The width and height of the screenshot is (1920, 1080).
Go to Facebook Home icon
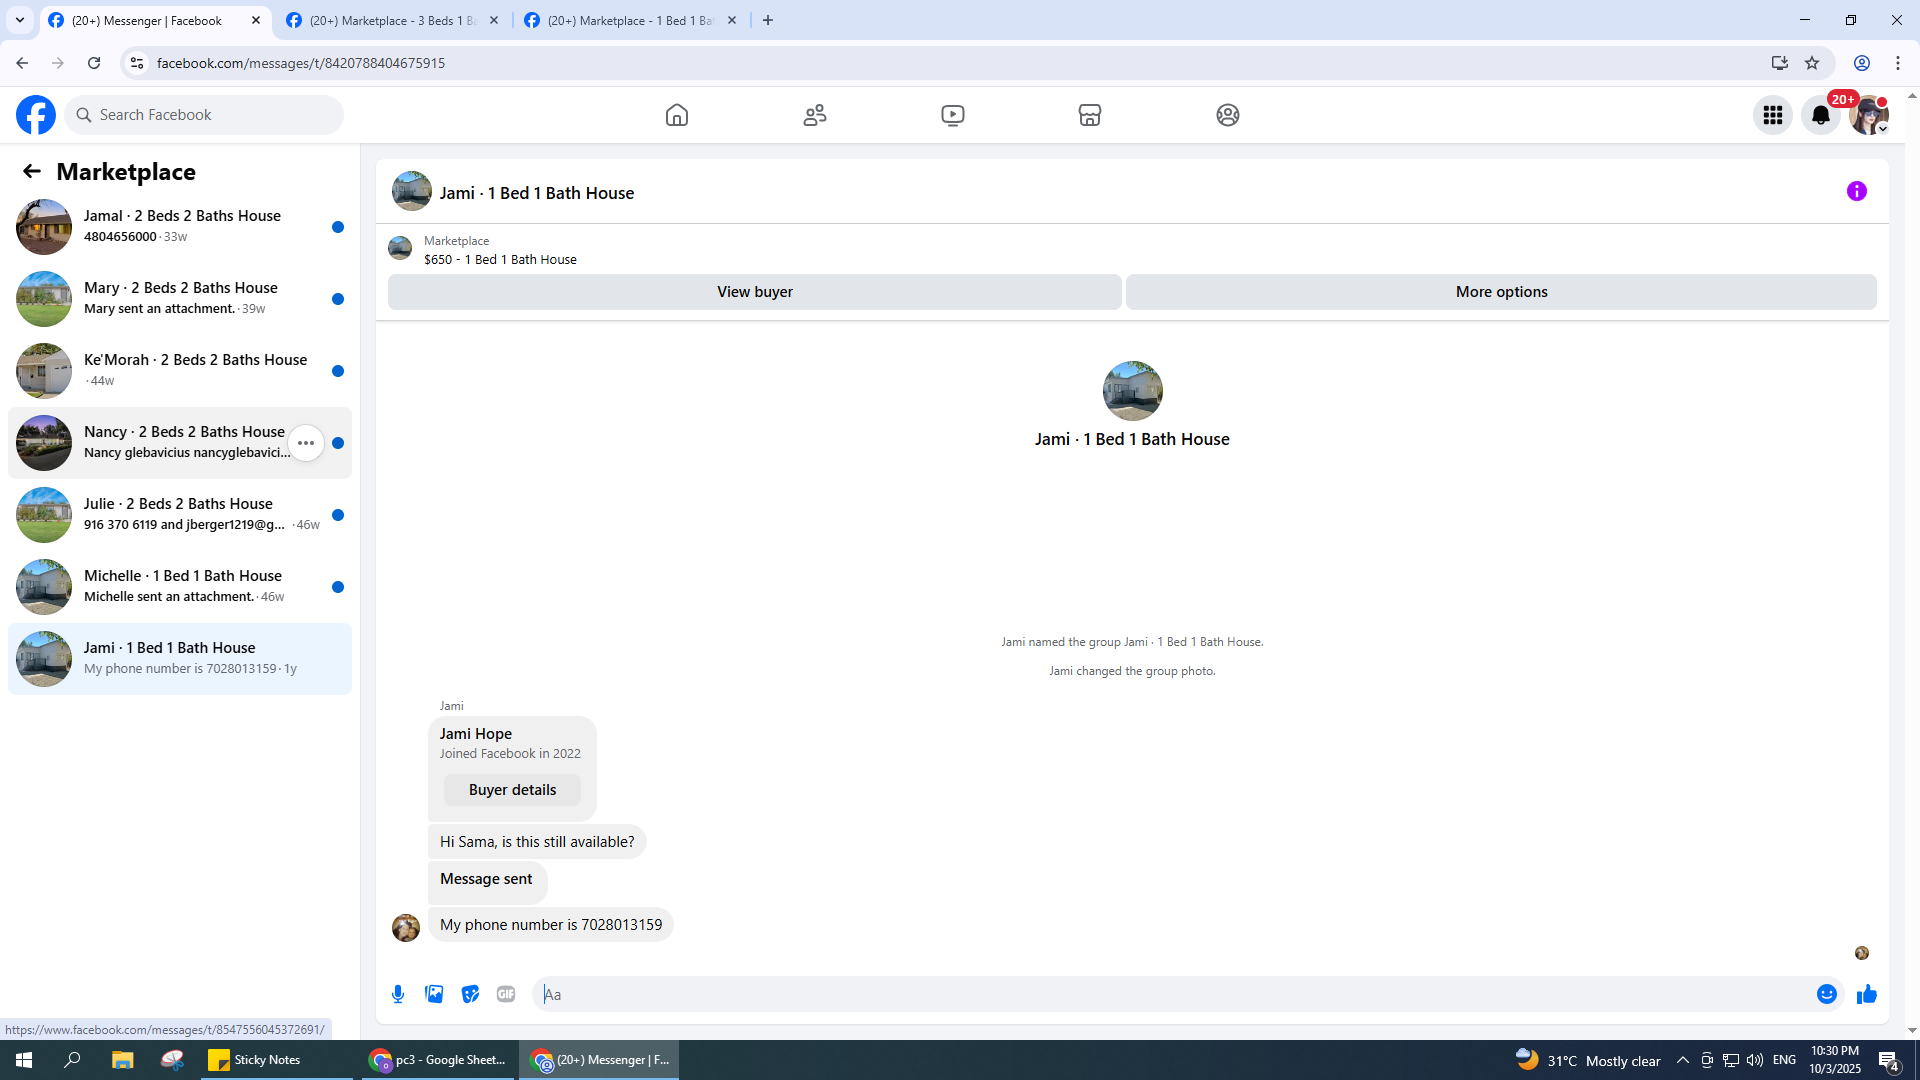pyautogui.click(x=677, y=115)
